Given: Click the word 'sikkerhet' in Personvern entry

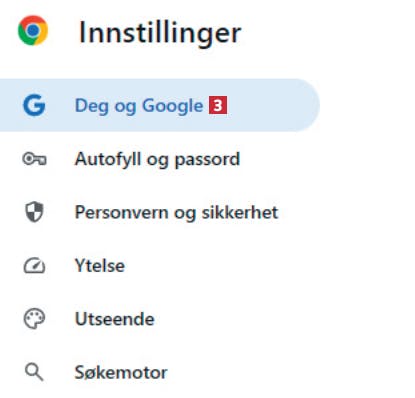Looking at the screenshot, I should pyautogui.click(x=240, y=212).
